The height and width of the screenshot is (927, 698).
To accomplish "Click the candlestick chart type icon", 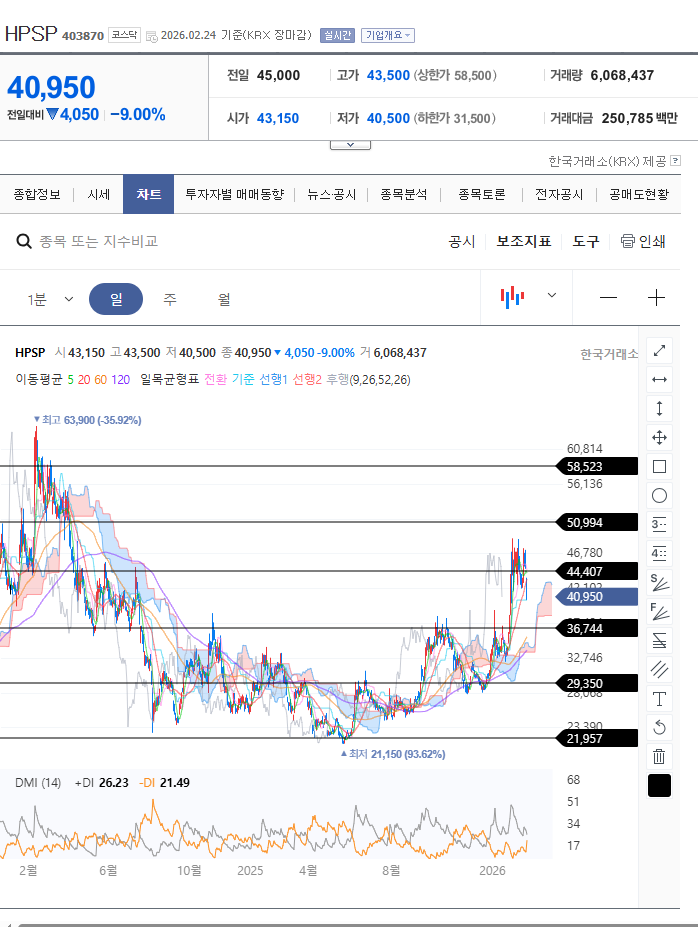I will (x=512, y=297).
